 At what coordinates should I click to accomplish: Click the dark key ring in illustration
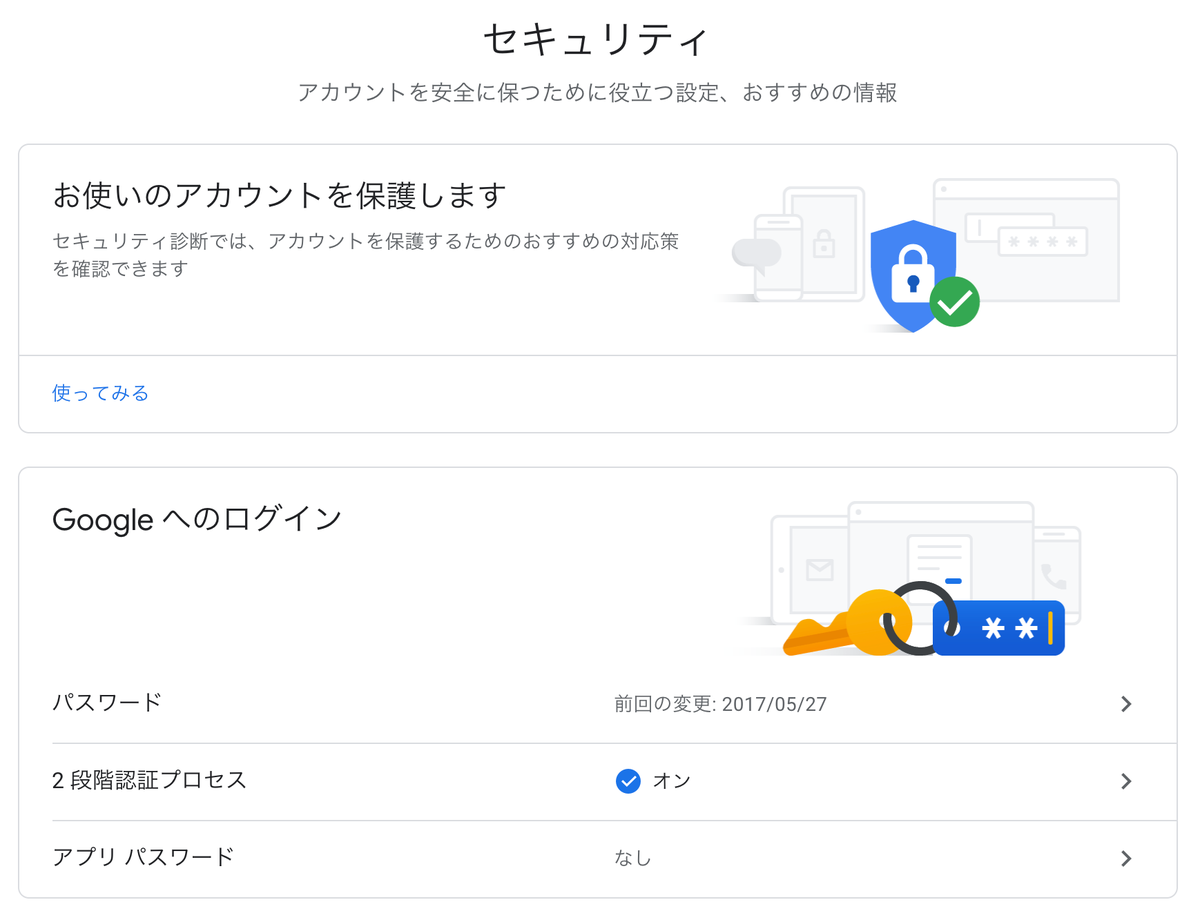922,618
